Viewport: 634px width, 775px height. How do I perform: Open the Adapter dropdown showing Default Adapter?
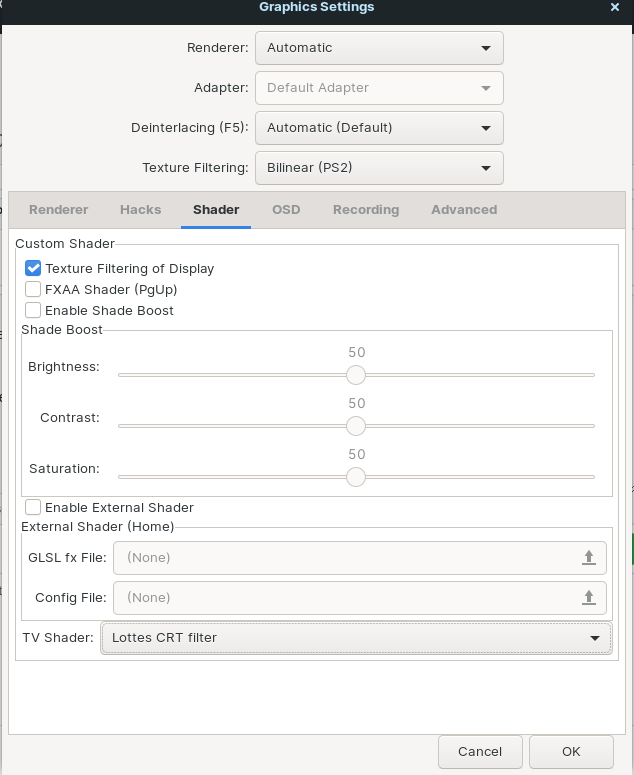point(379,88)
